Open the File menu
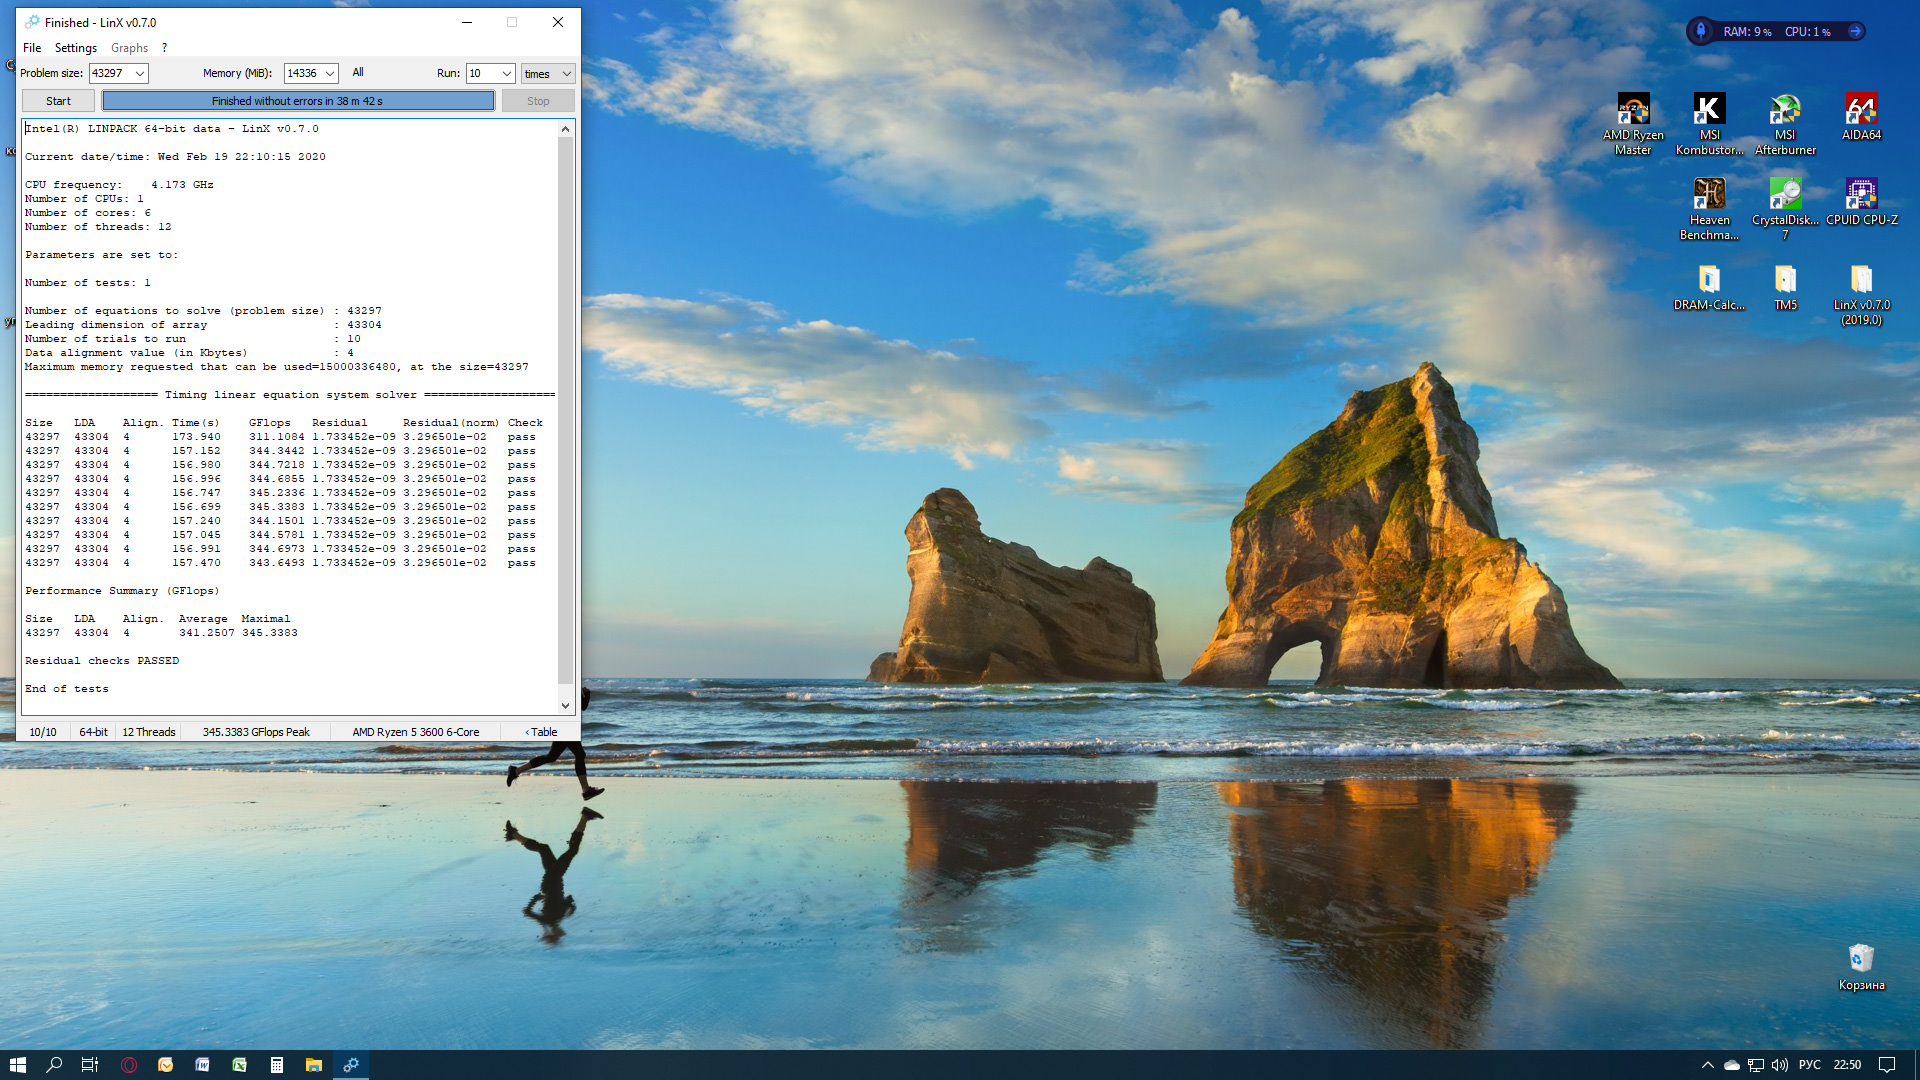 [x=32, y=48]
